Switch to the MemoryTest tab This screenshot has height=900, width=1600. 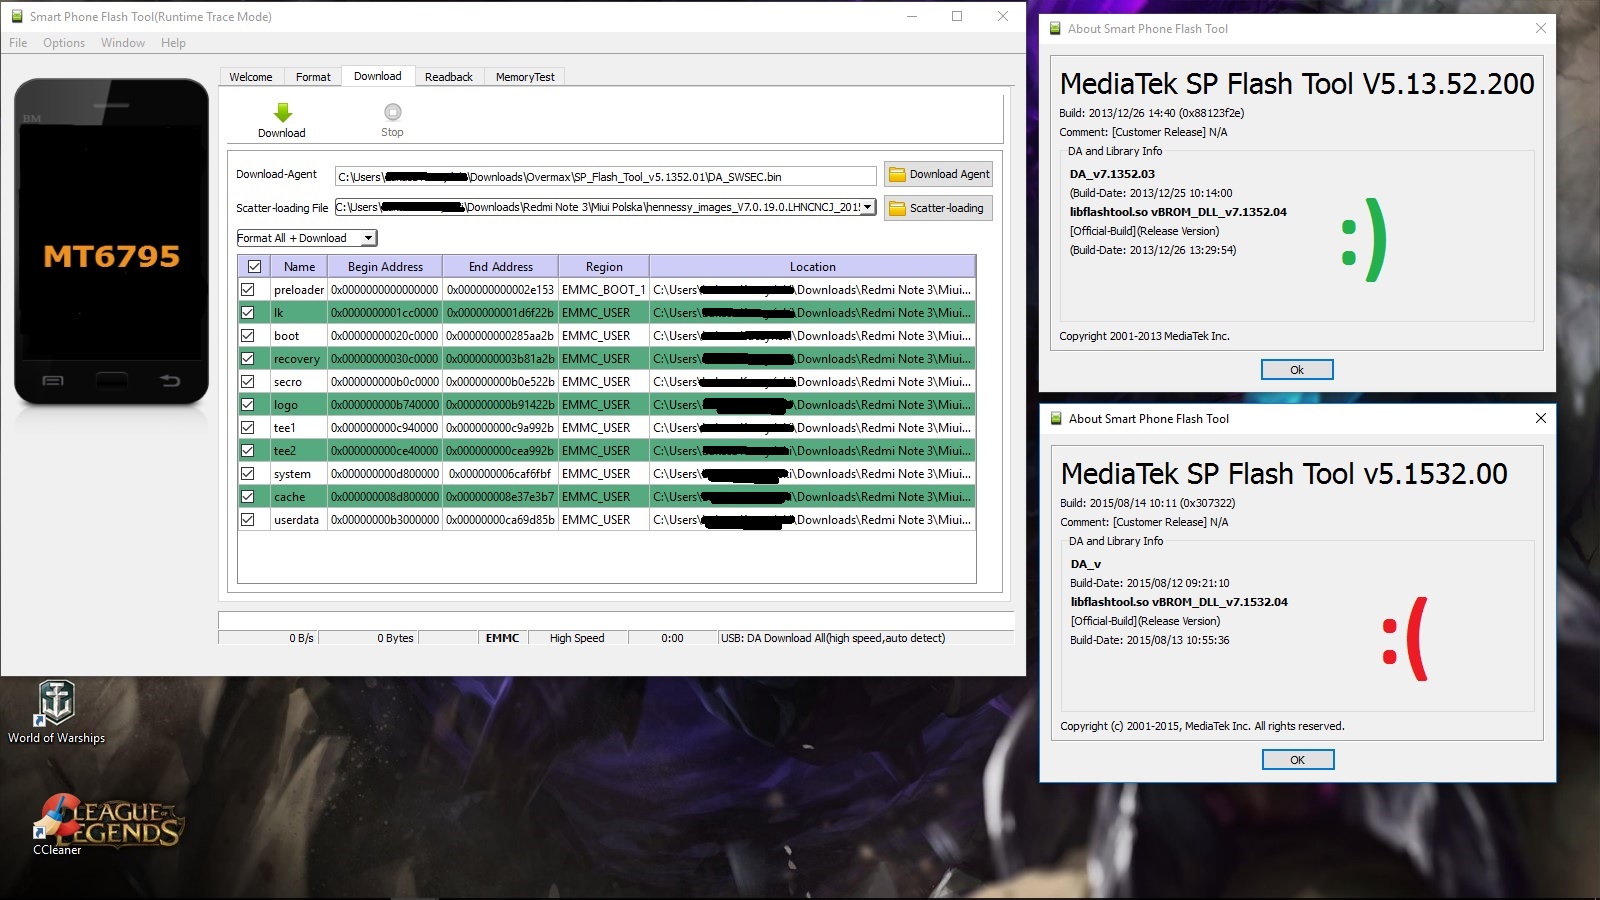(x=524, y=77)
